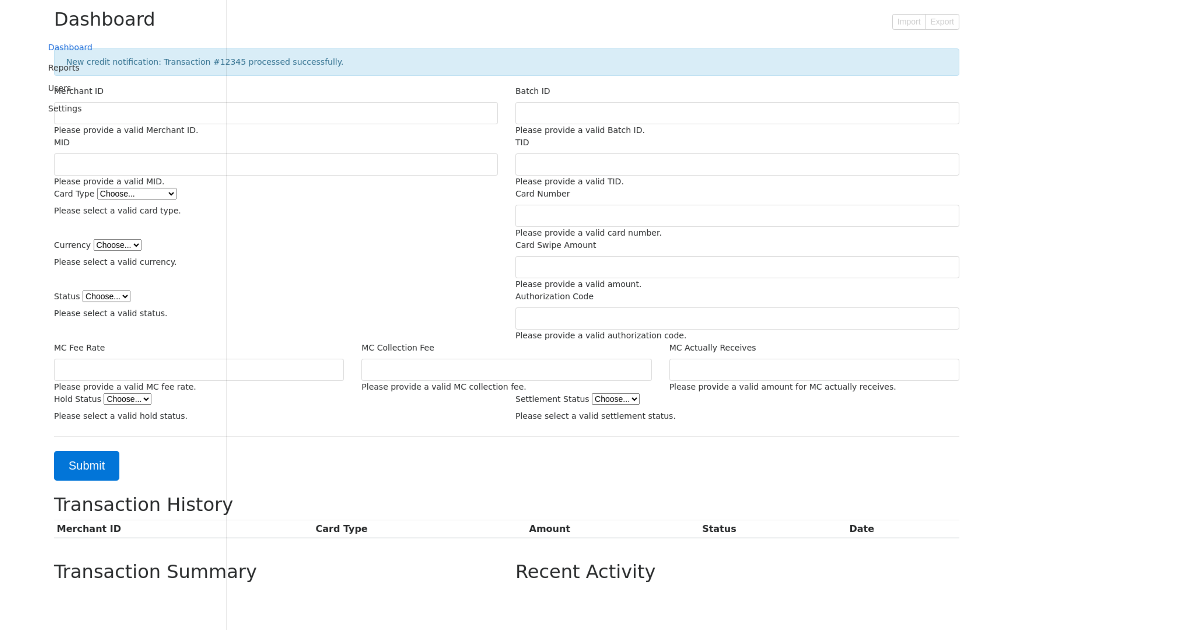Click the Import button
The width and height of the screenshot is (1200, 630).
click(908, 21)
